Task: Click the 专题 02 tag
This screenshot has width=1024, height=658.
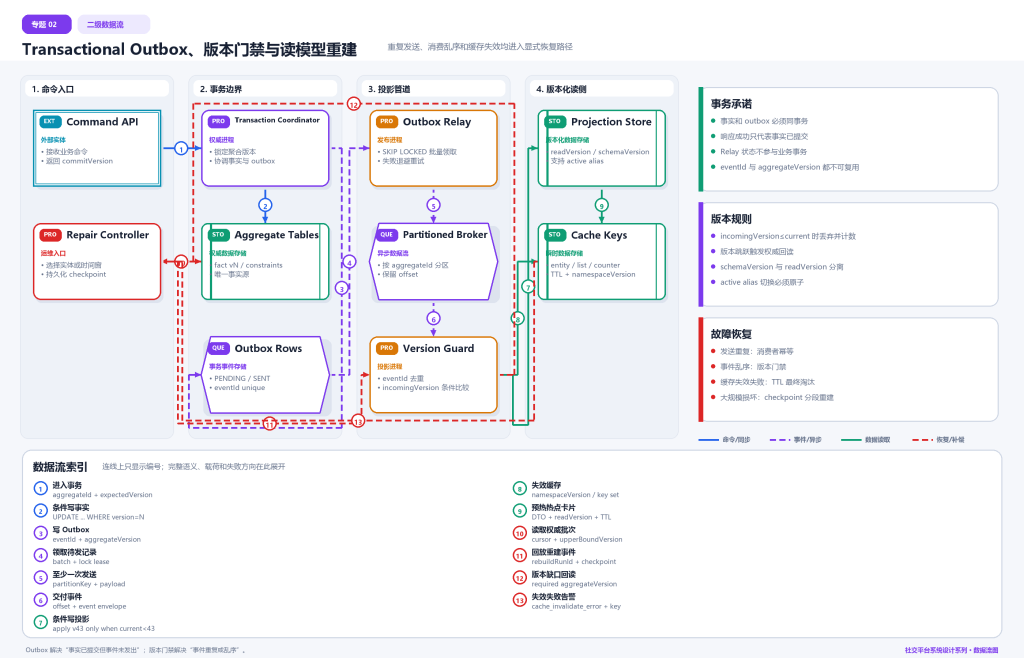Action: [x=46, y=24]
